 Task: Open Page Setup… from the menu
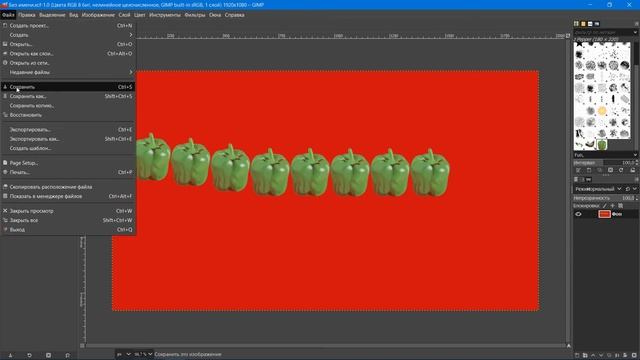click(68, 163)
